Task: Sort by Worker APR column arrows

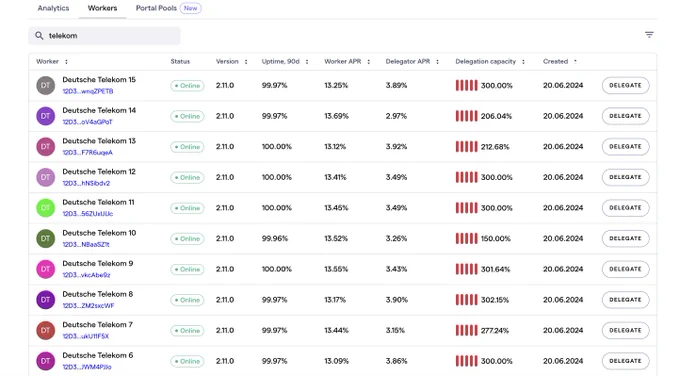Action: coord(368,62)
